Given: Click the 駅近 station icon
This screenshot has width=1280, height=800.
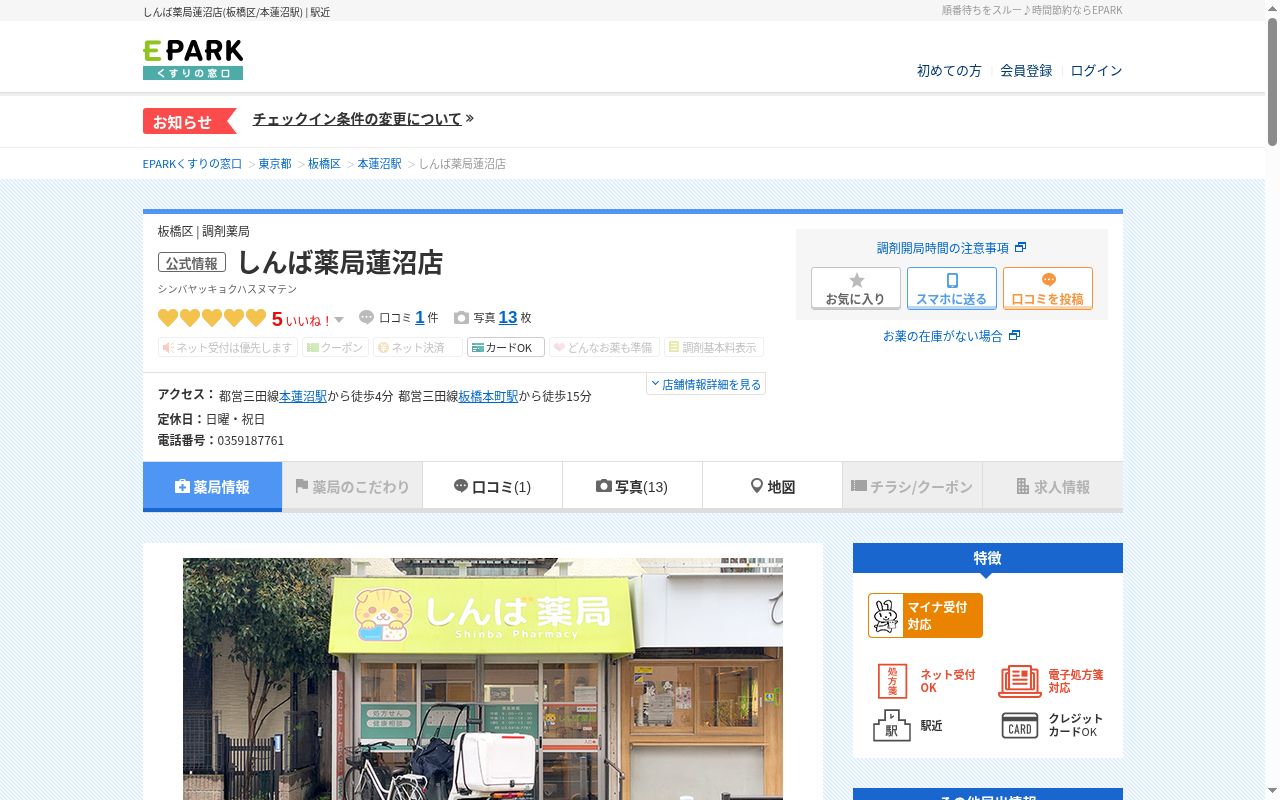Looking at the screenshot, I should pyautogui.click(x=892, y=725).
